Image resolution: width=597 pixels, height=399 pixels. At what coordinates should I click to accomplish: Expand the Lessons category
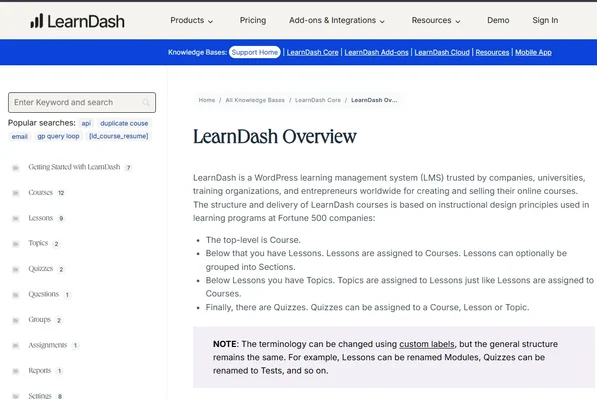pos(40,218)
